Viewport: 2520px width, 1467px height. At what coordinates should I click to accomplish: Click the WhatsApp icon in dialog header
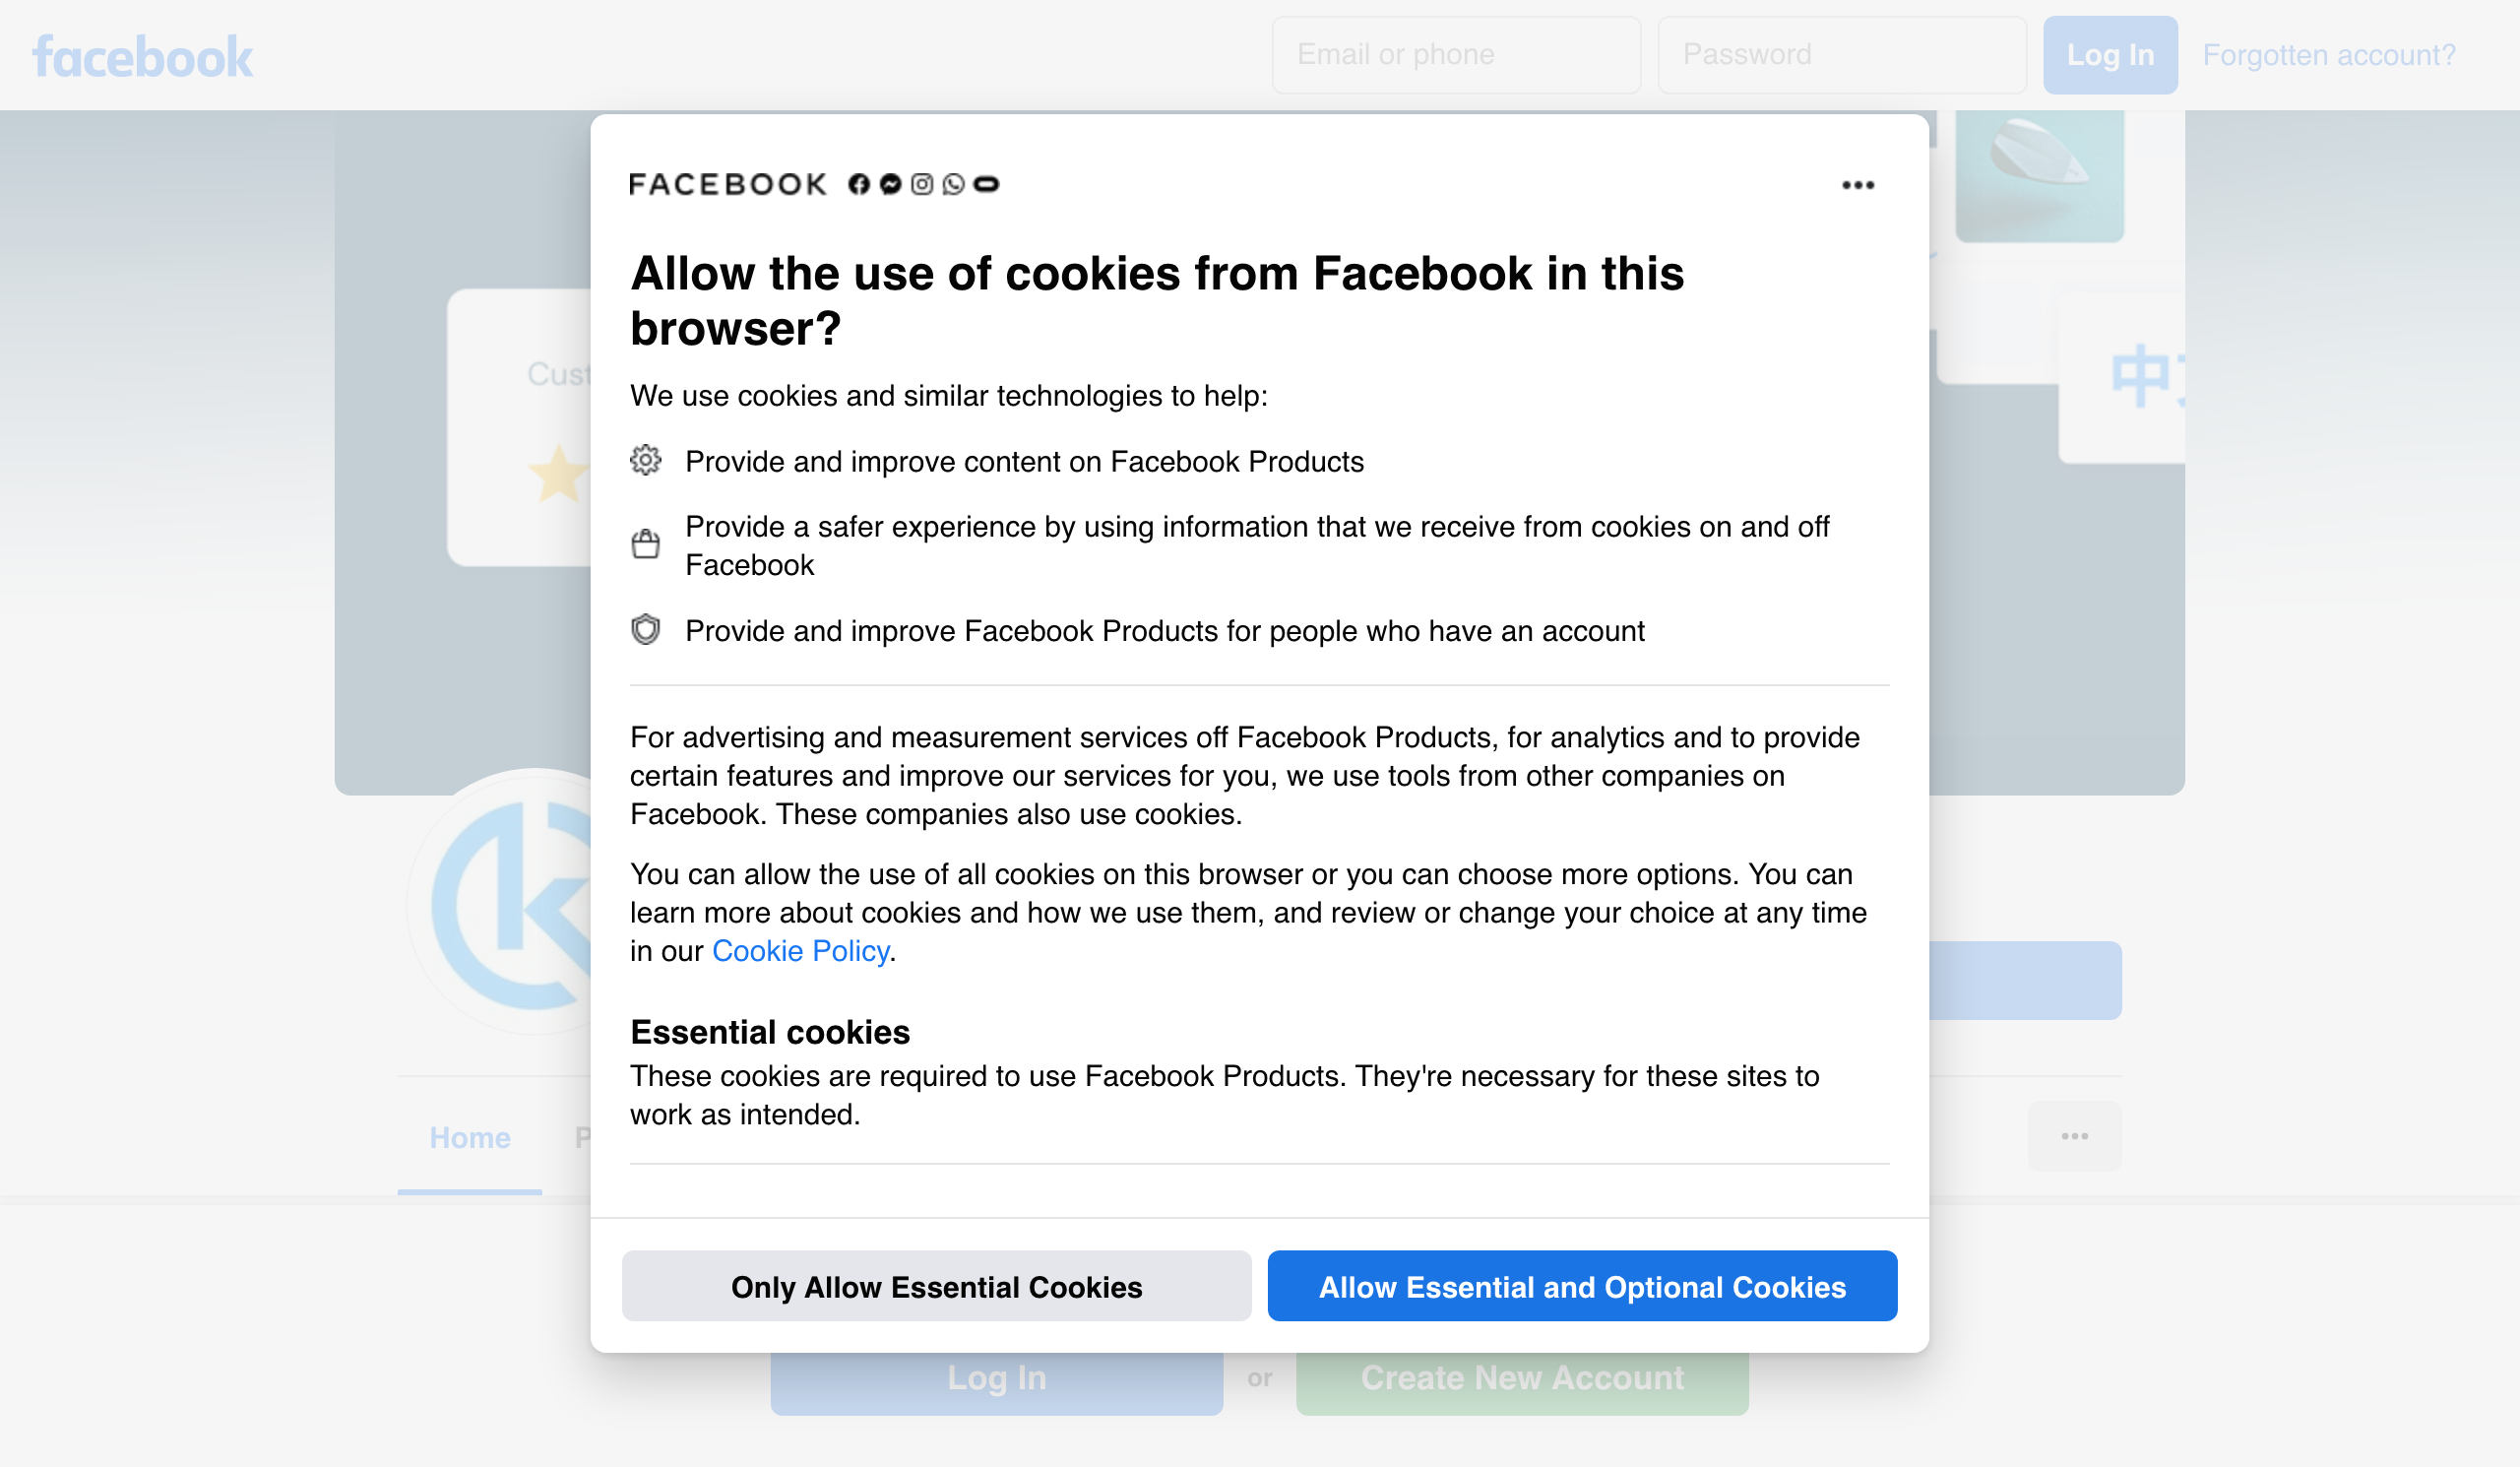[x=954, y=184]
